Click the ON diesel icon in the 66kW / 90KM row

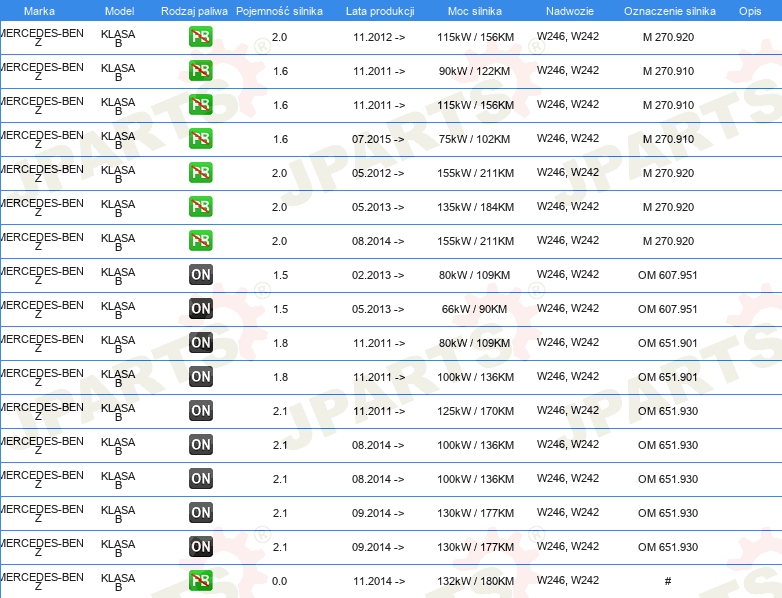point(200,309)
